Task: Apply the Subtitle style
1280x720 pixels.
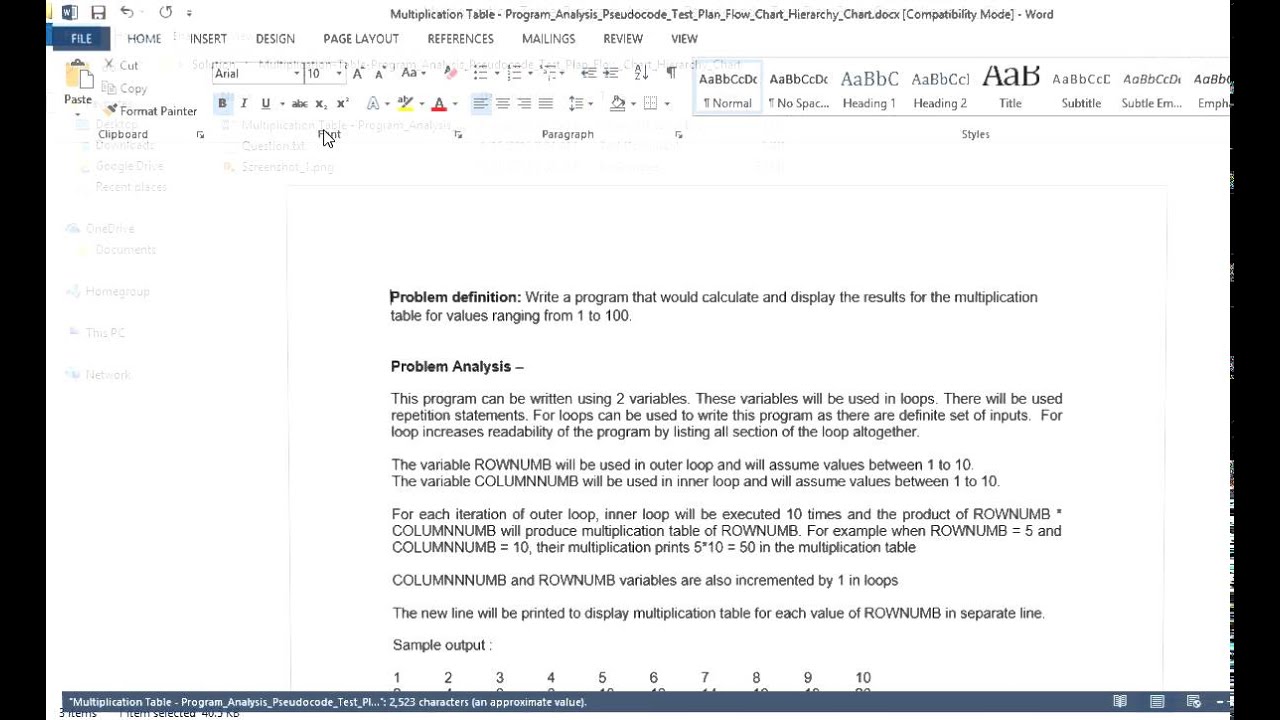Action: pos(1081,88)
